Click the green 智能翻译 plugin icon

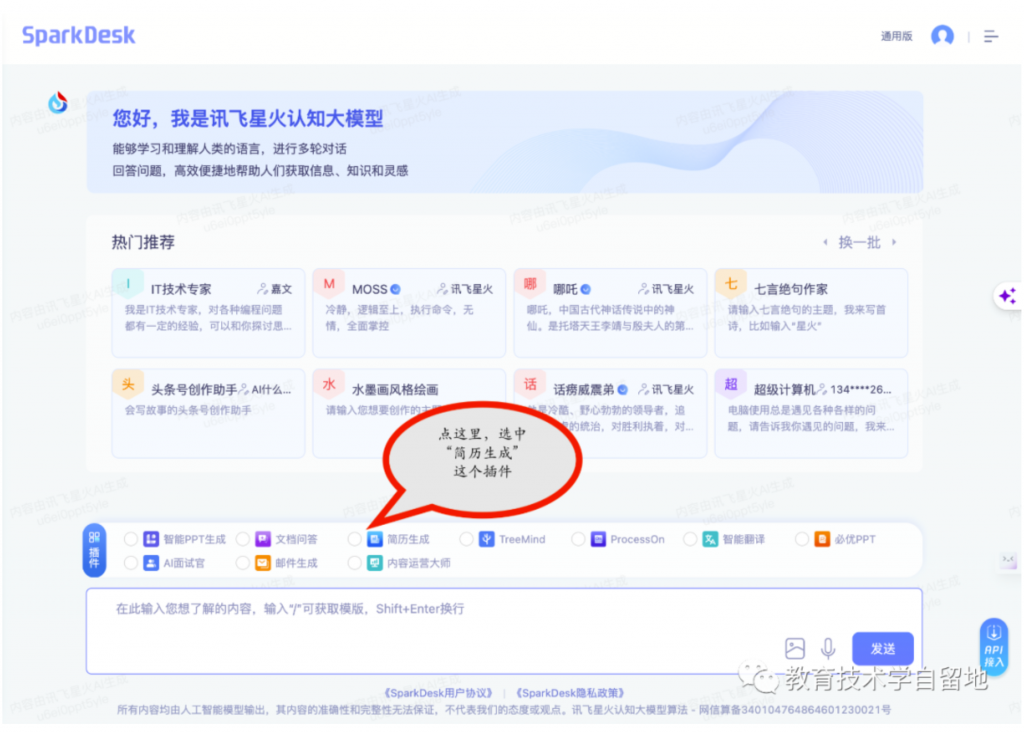[710, 539]
